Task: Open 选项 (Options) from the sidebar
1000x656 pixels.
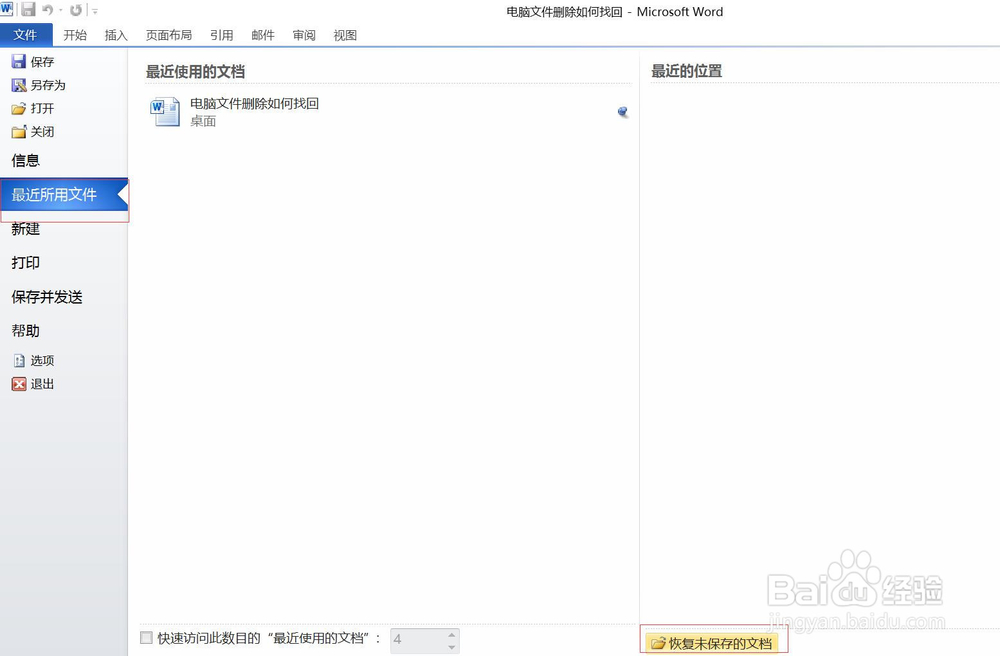Action: (40, 360)
